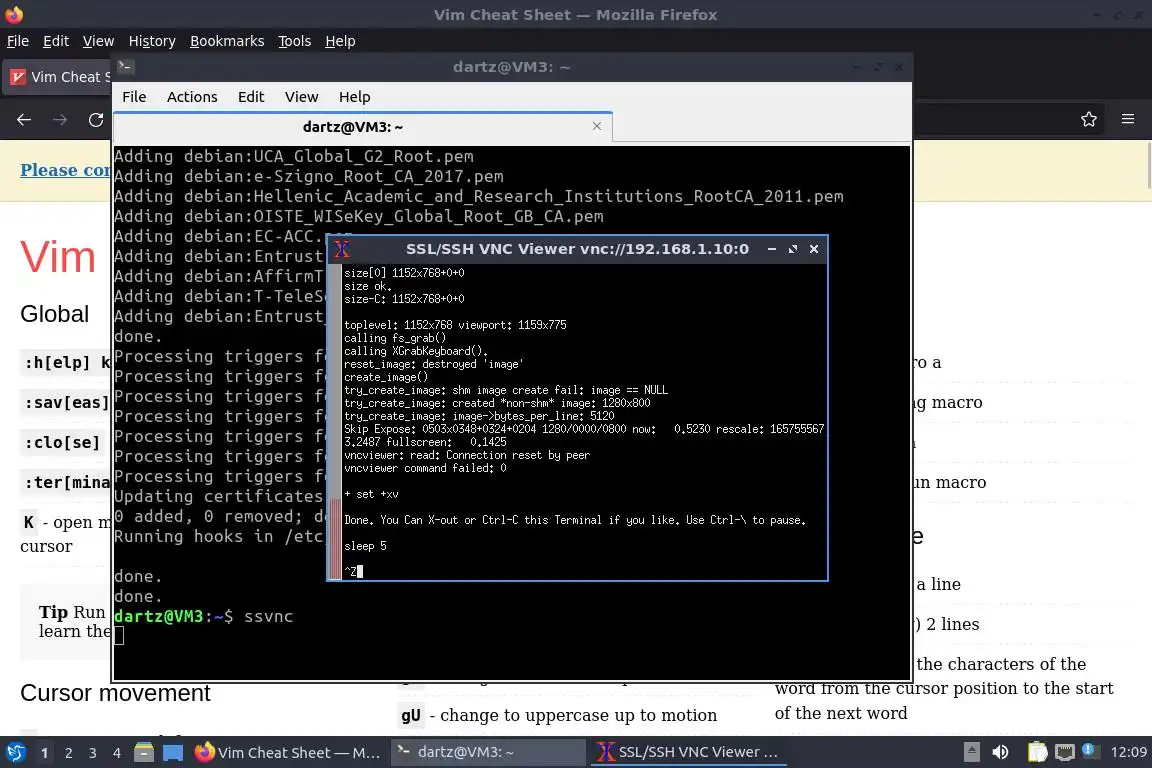
Task: Open file manager from taskbar launcher
Action: 144,753
